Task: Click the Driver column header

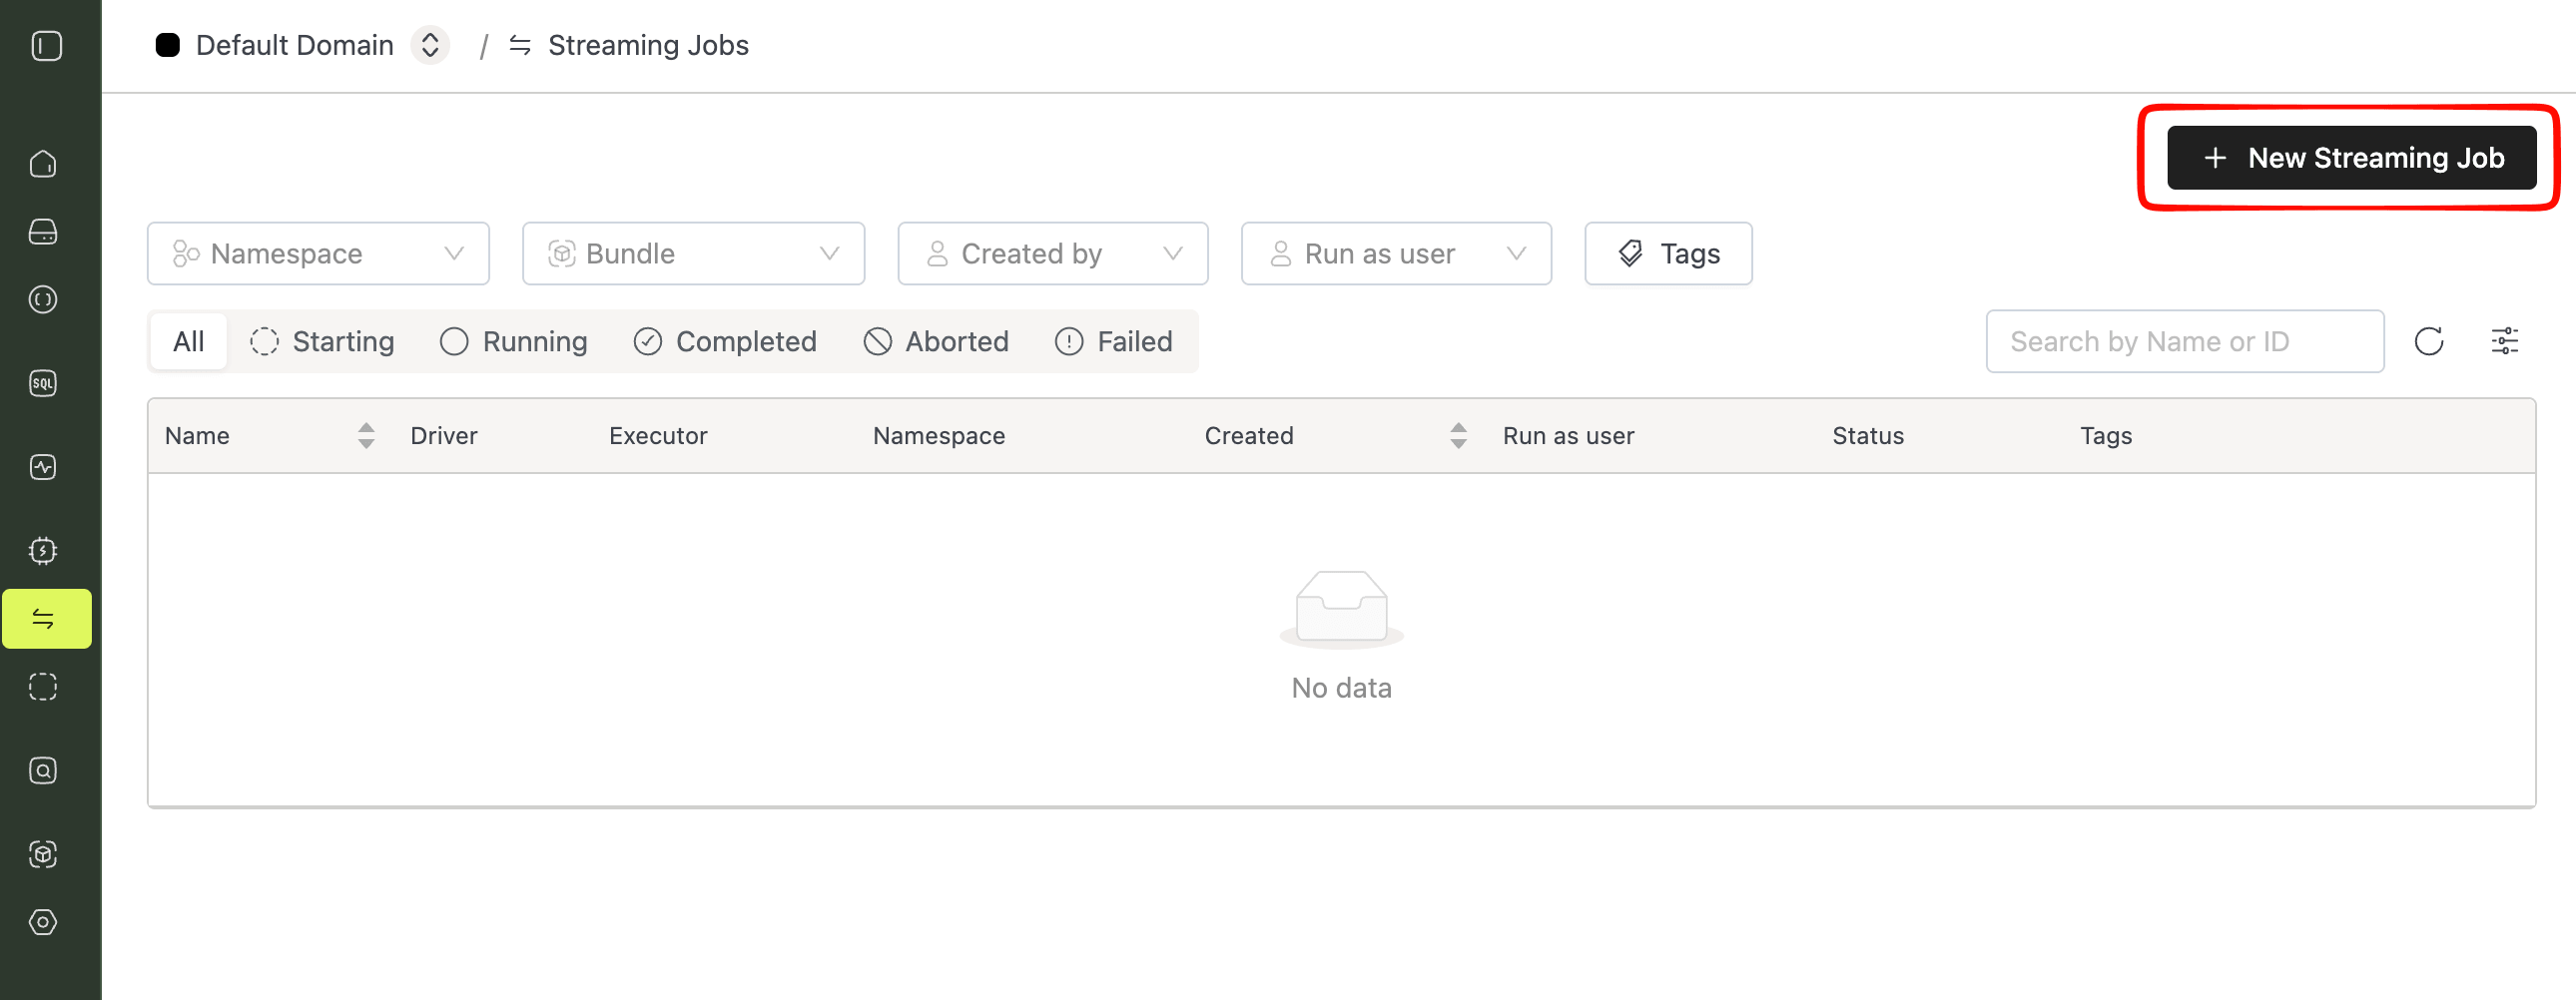Action: pyautogui.click(x=444, y=435)
